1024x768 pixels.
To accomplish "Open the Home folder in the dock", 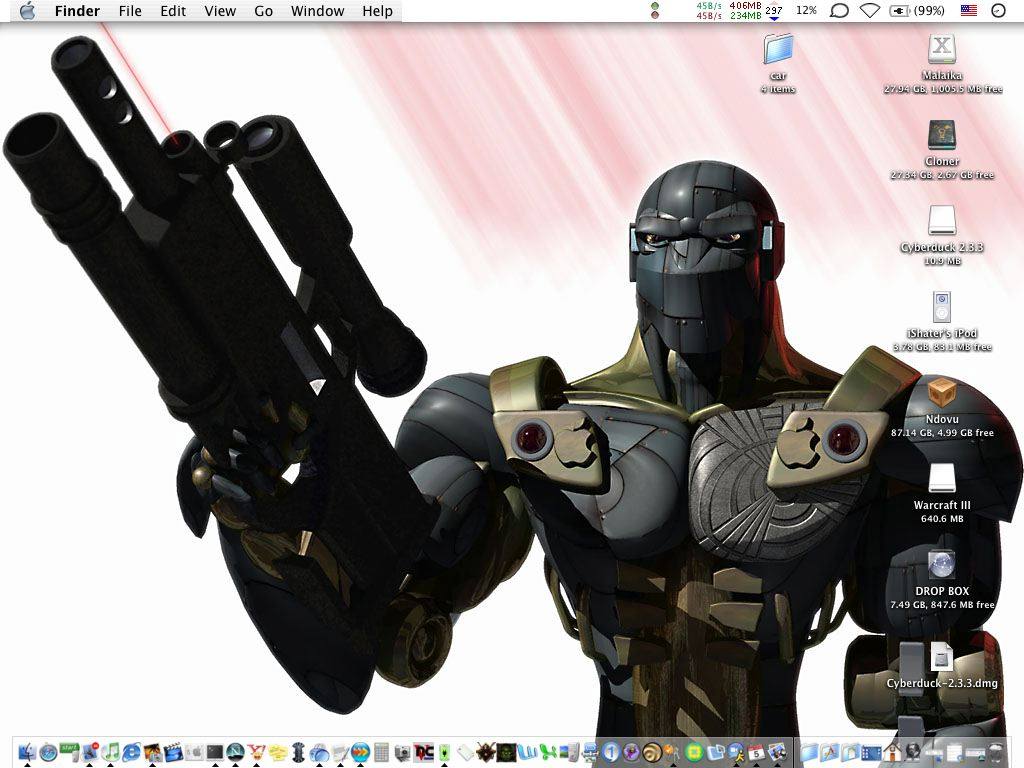I will click(892, 752).
